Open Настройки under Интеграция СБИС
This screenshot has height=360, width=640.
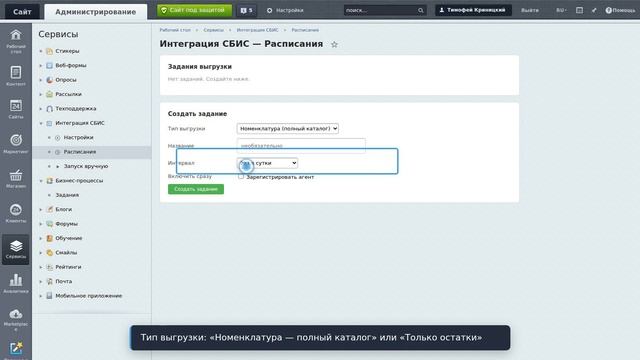78,138
